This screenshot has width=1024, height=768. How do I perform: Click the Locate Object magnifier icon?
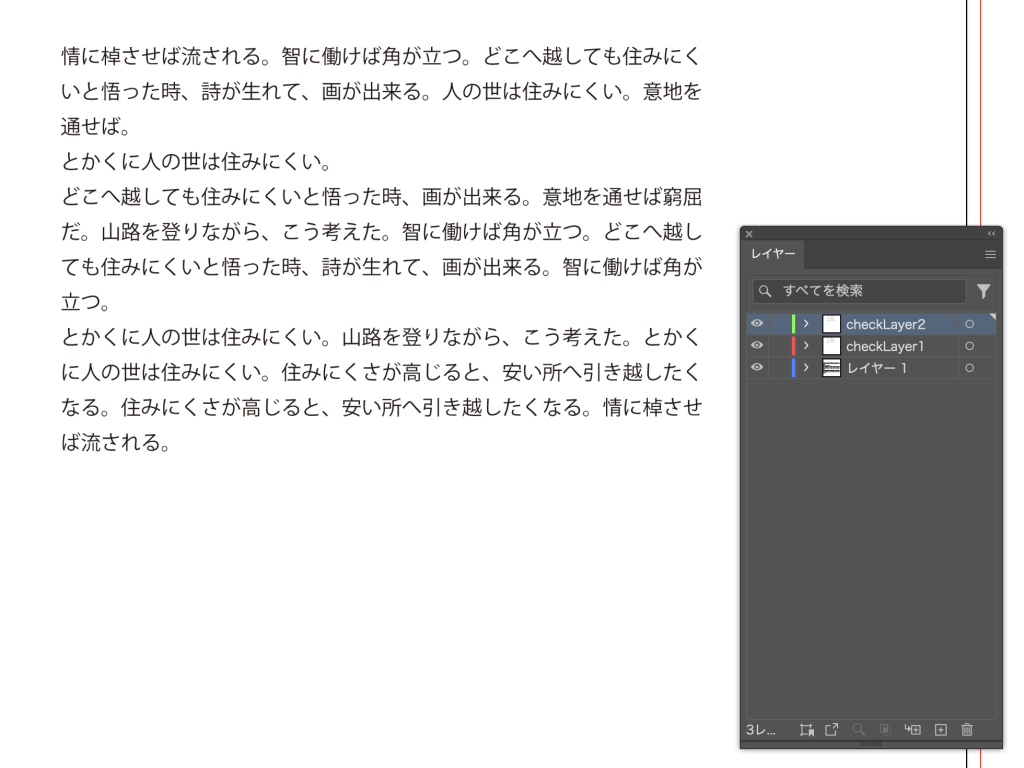(859, 730)
